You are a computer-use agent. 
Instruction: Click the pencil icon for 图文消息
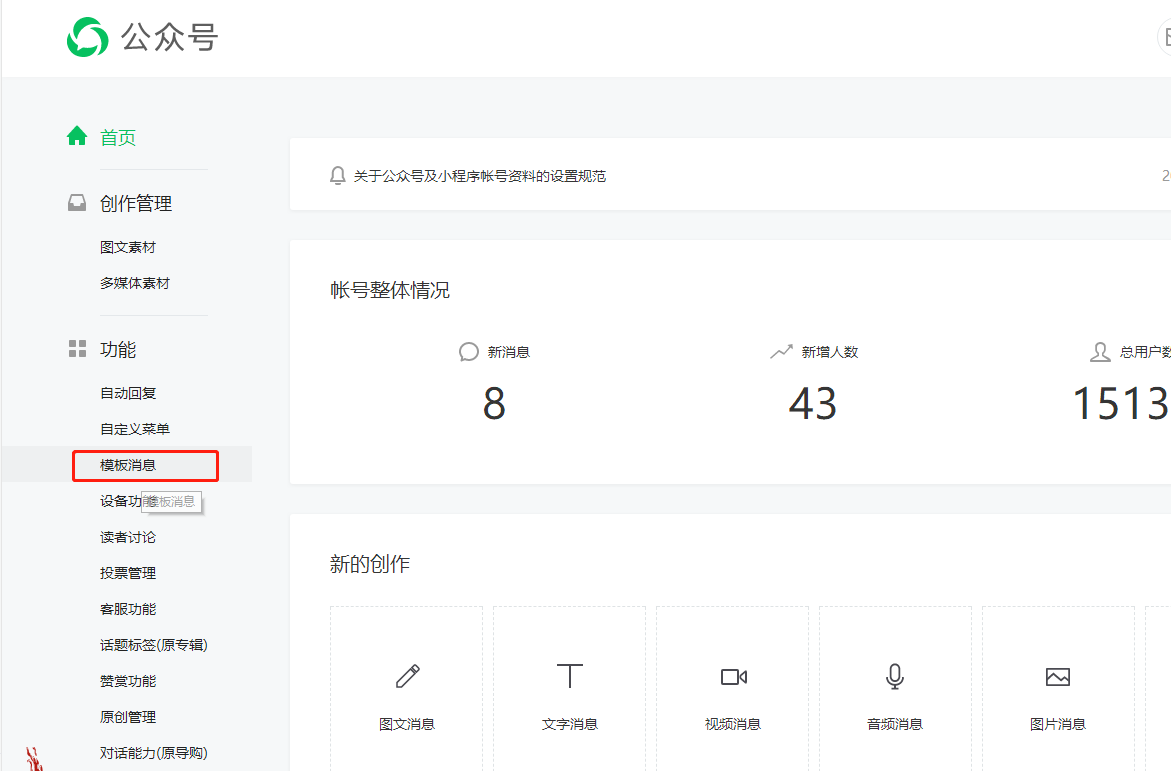[407, 677]
